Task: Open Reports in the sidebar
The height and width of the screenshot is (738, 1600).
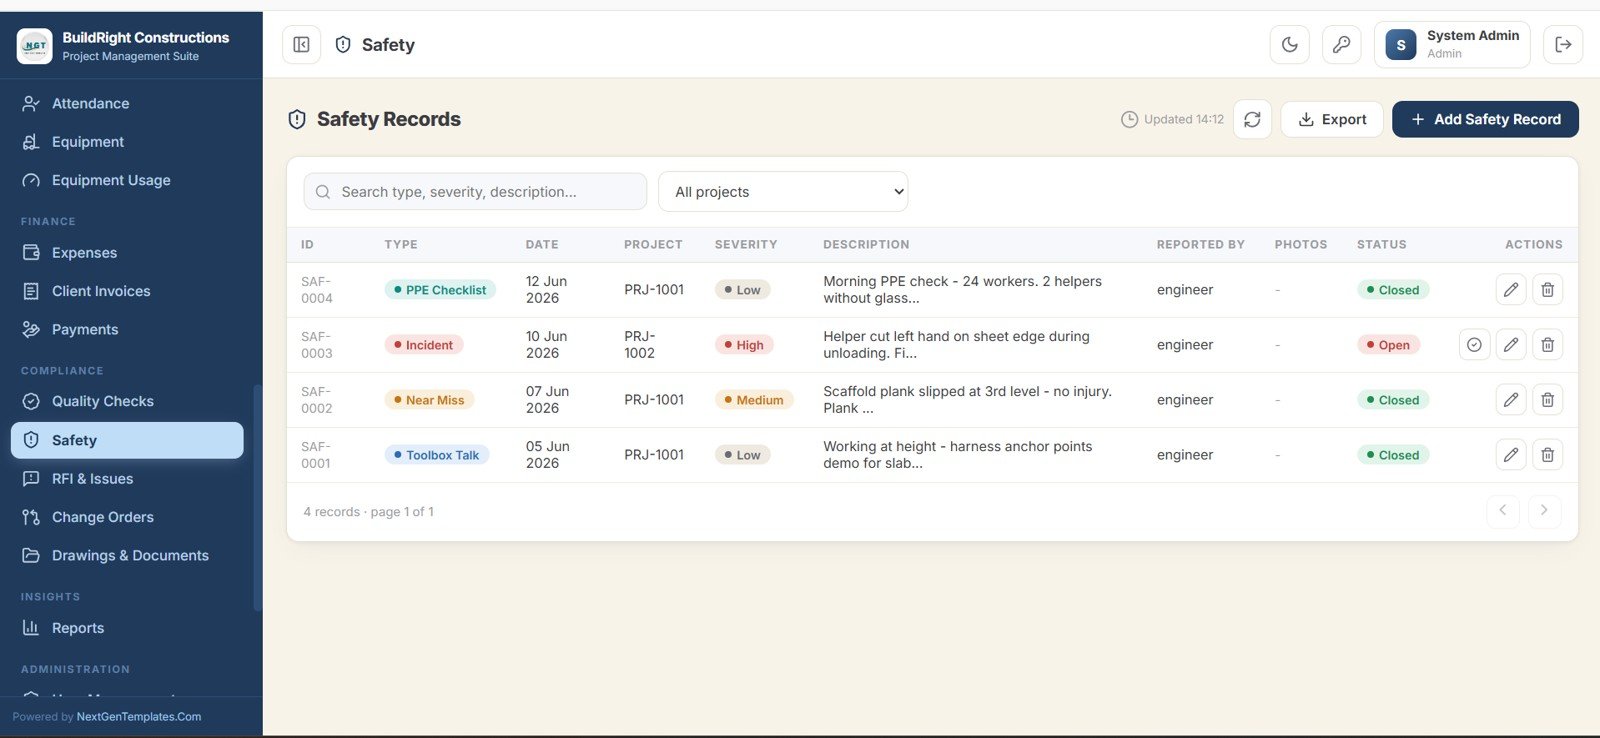Action: (x=127, y=628)
